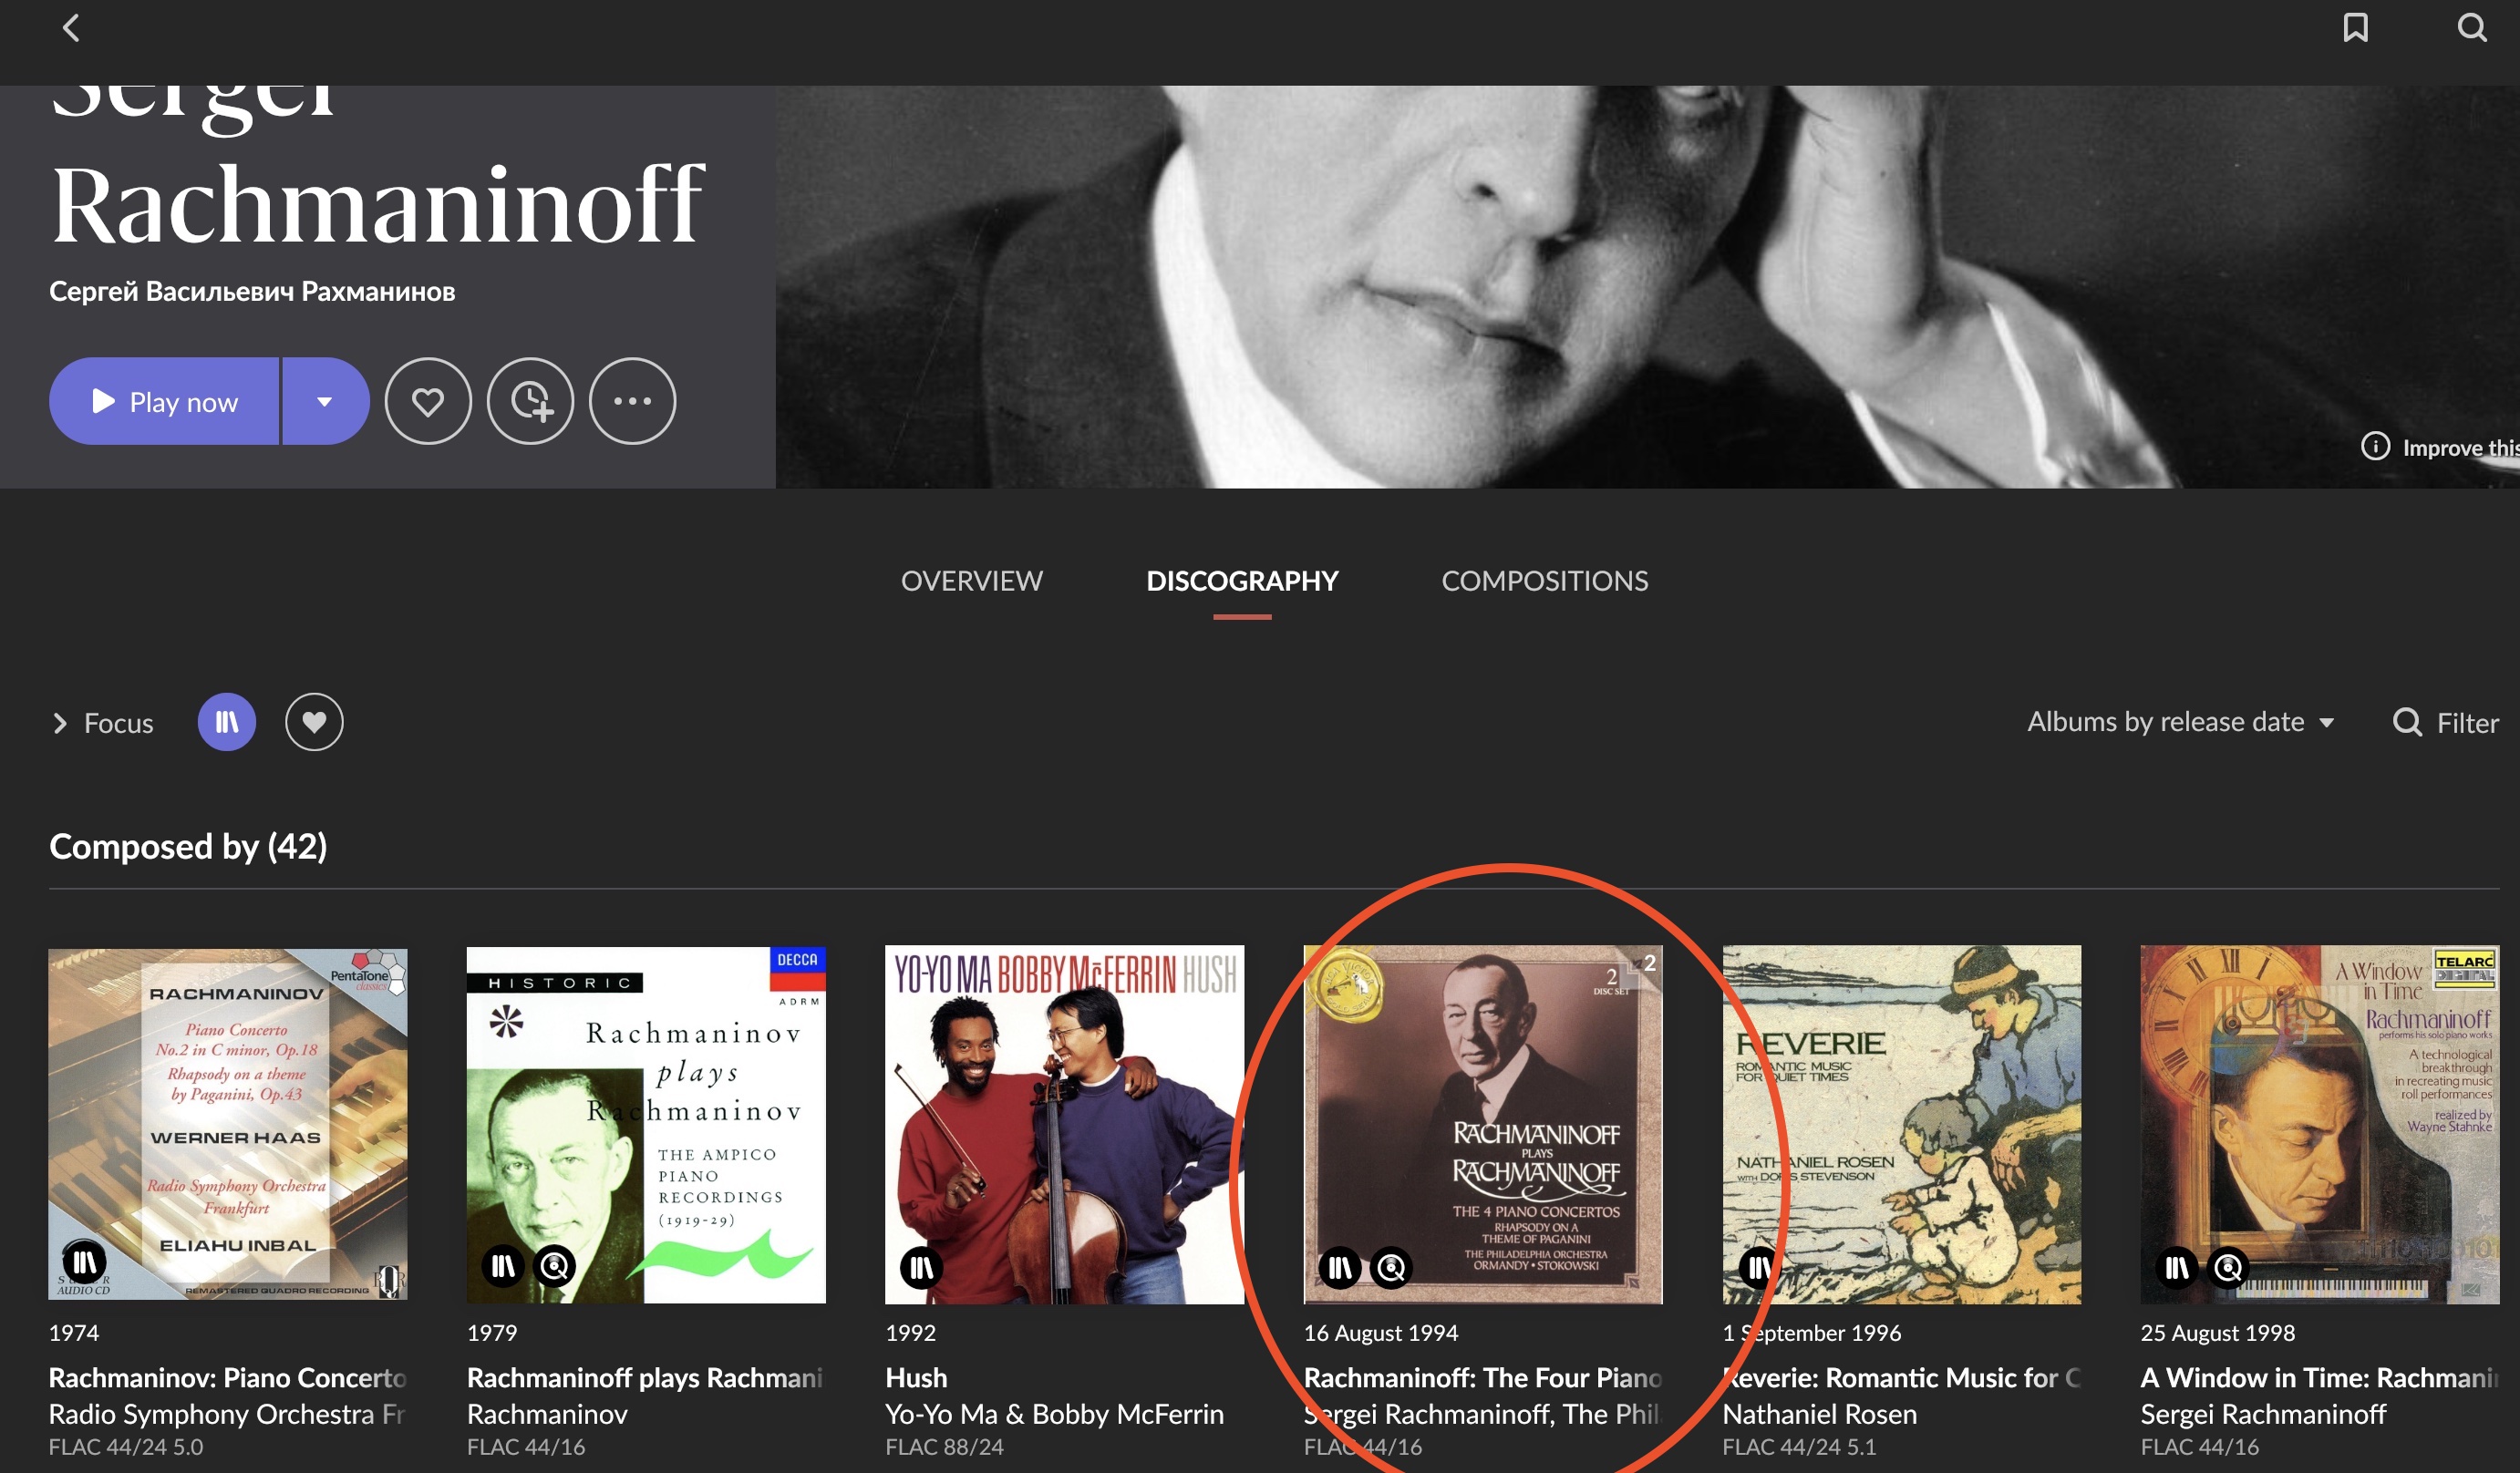
Task: Open Albums by release date sort menu
Action: click(x=2180, y=722)
